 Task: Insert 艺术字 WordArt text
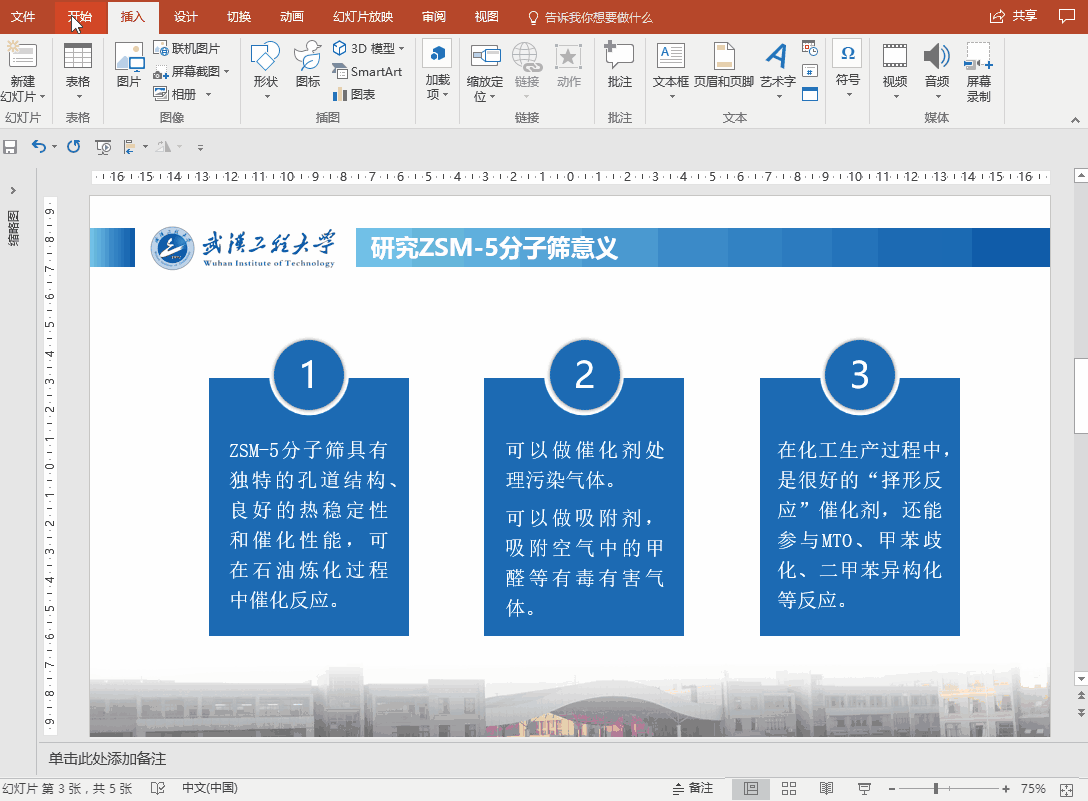tap(777, 69)
